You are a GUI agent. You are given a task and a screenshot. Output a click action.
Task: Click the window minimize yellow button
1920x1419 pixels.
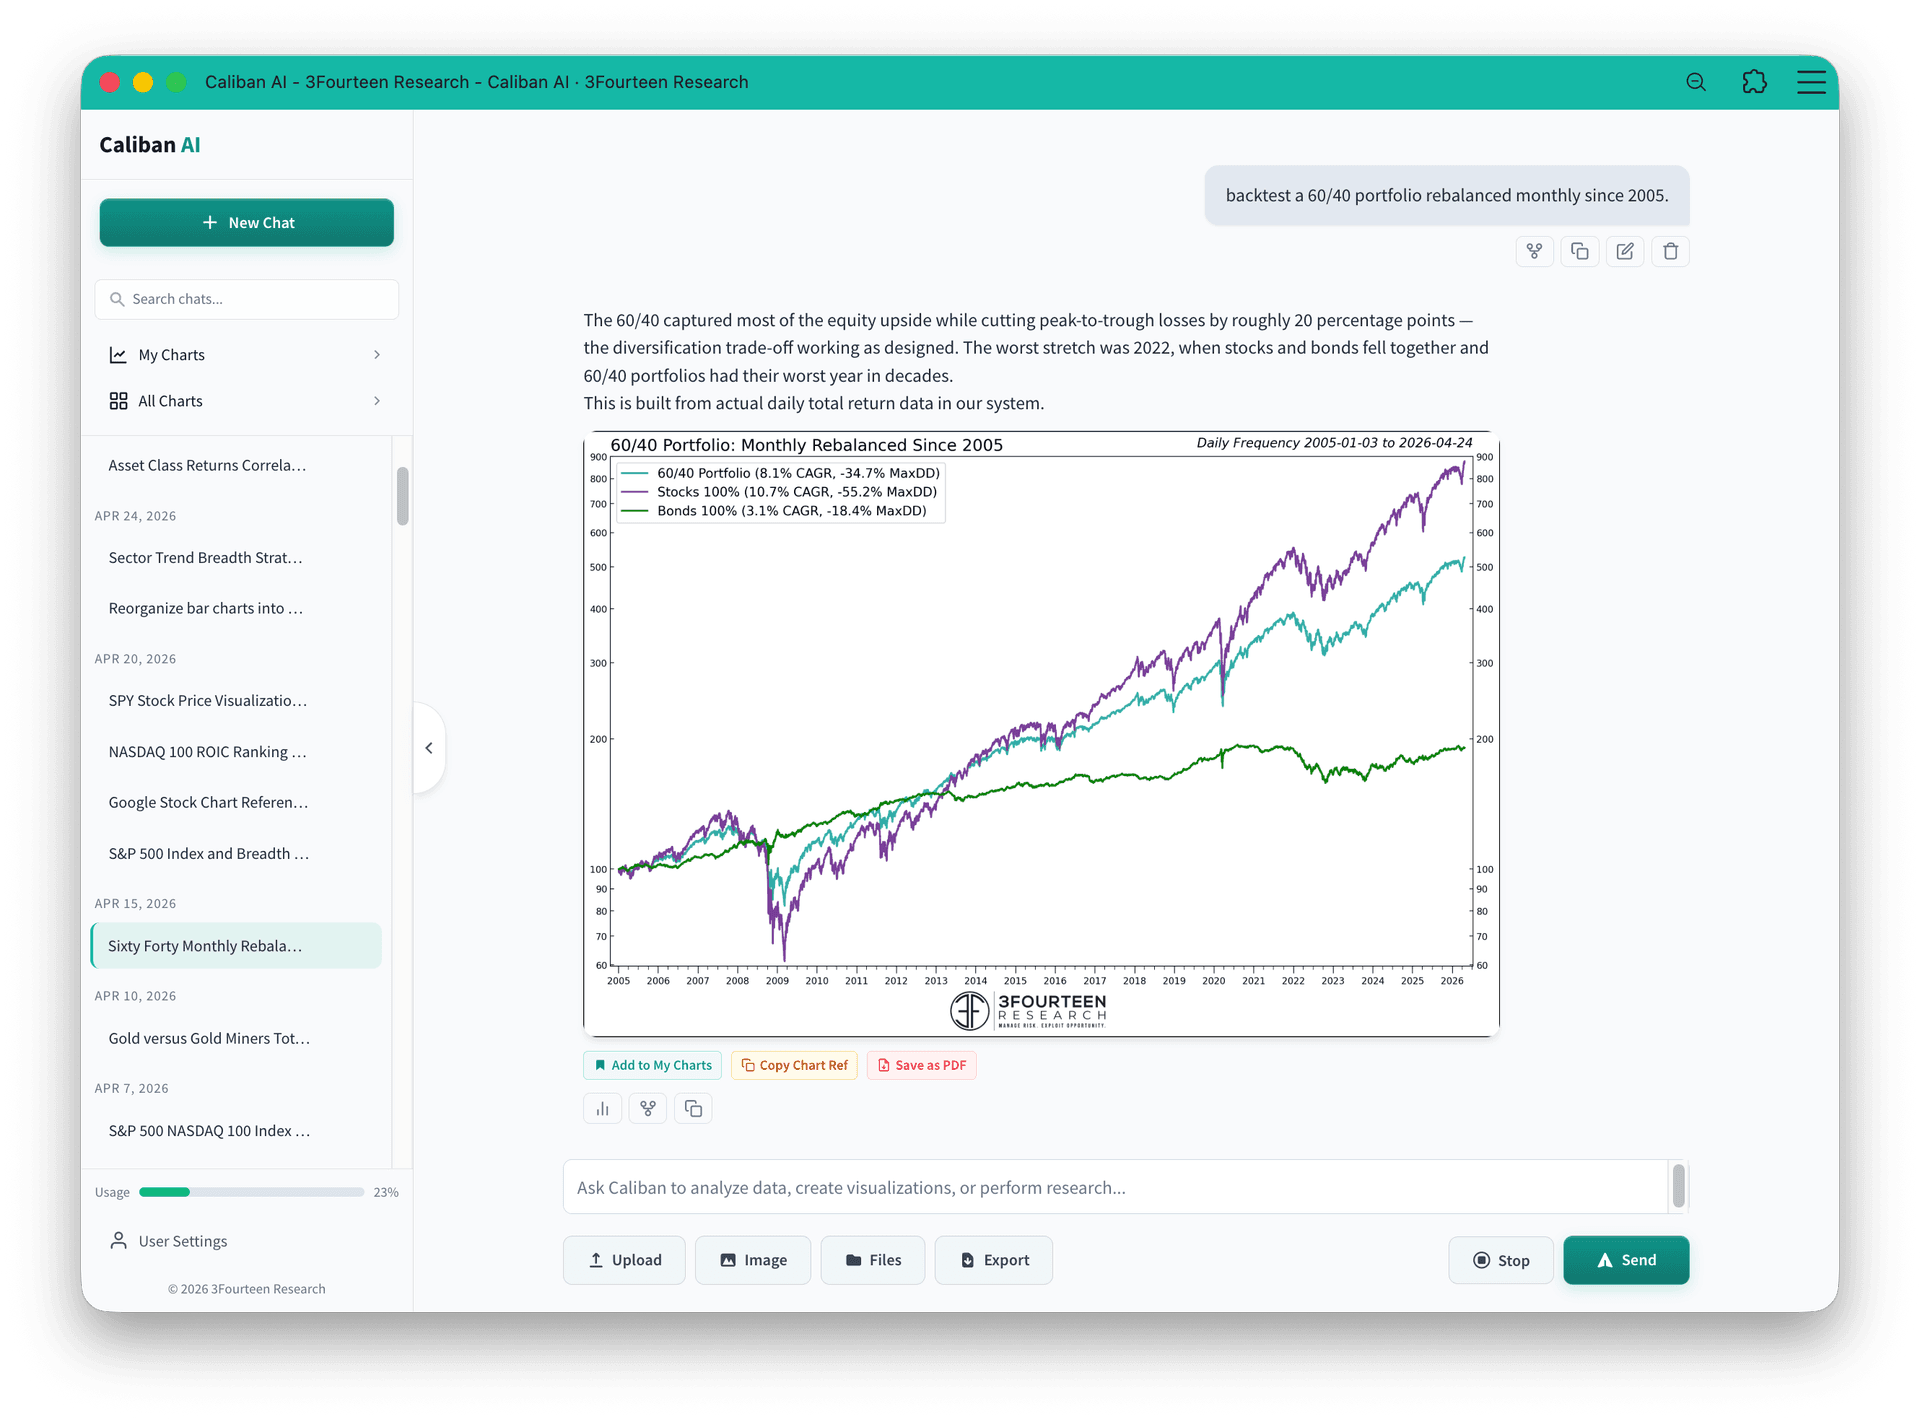tap(143, 82)
